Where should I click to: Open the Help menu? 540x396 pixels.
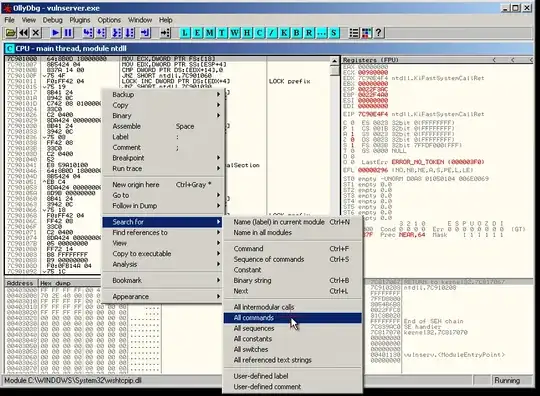(x=166, y=20)
